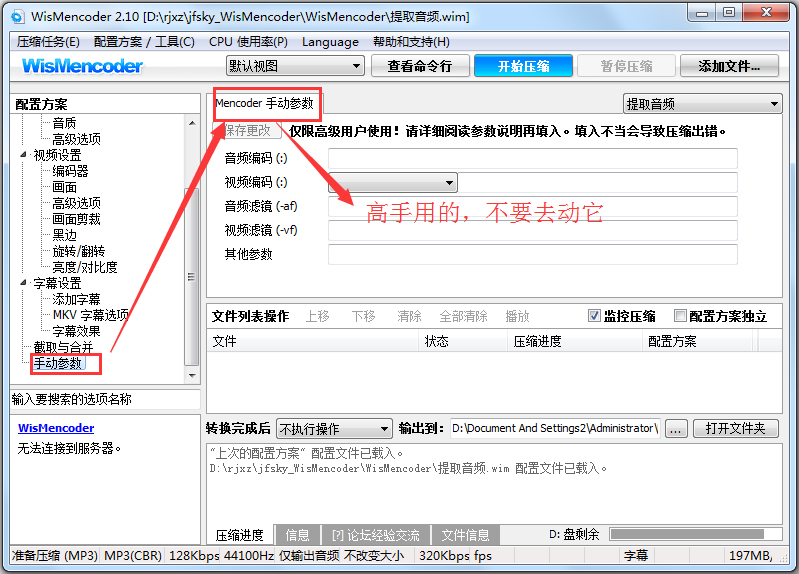
Task: Open the 视频编码 codec dropdown
Action: pos(393,182)
